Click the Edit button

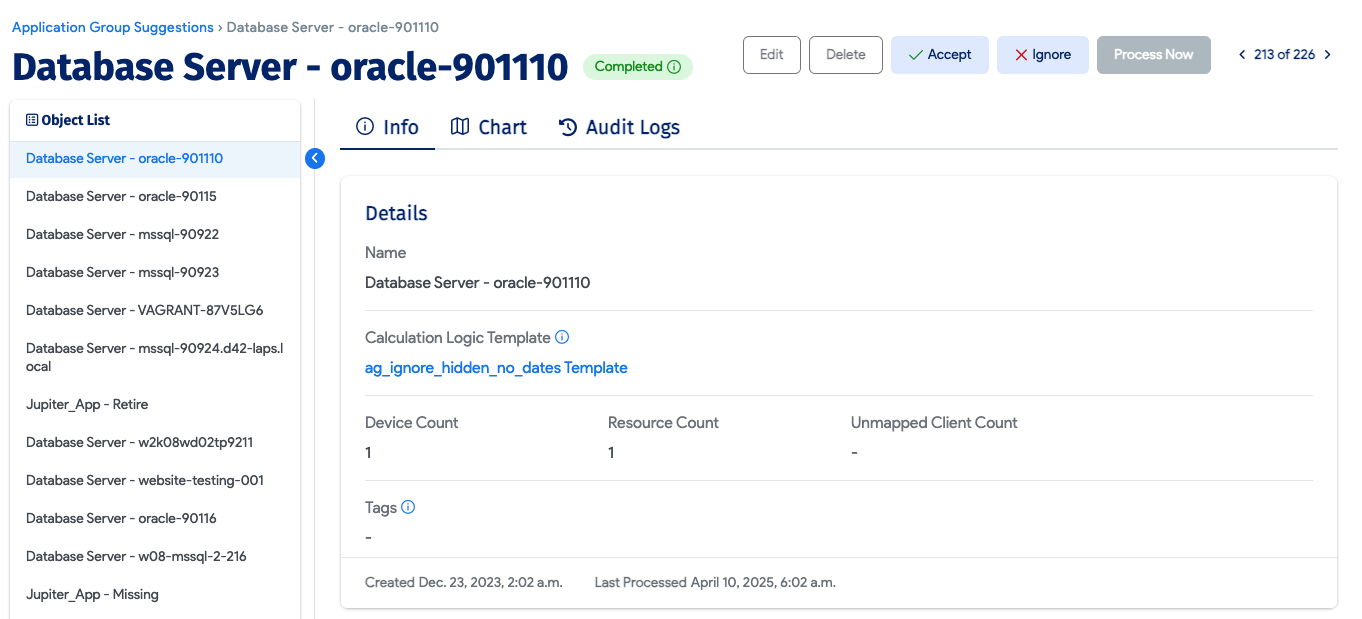771,55
